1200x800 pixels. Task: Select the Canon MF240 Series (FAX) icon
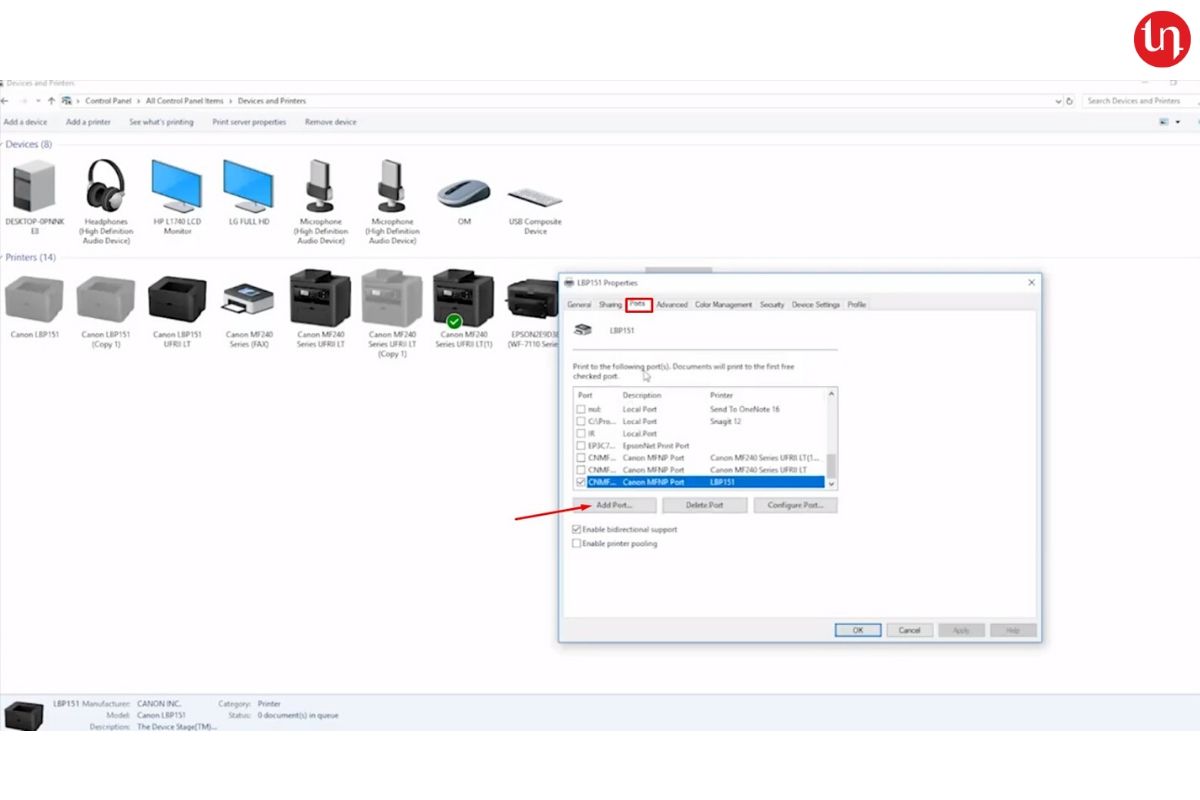coord(249,300)
